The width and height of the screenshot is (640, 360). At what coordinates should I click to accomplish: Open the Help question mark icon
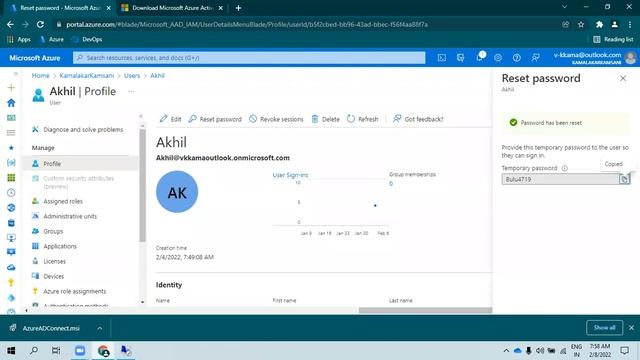(x=517, y=58)
